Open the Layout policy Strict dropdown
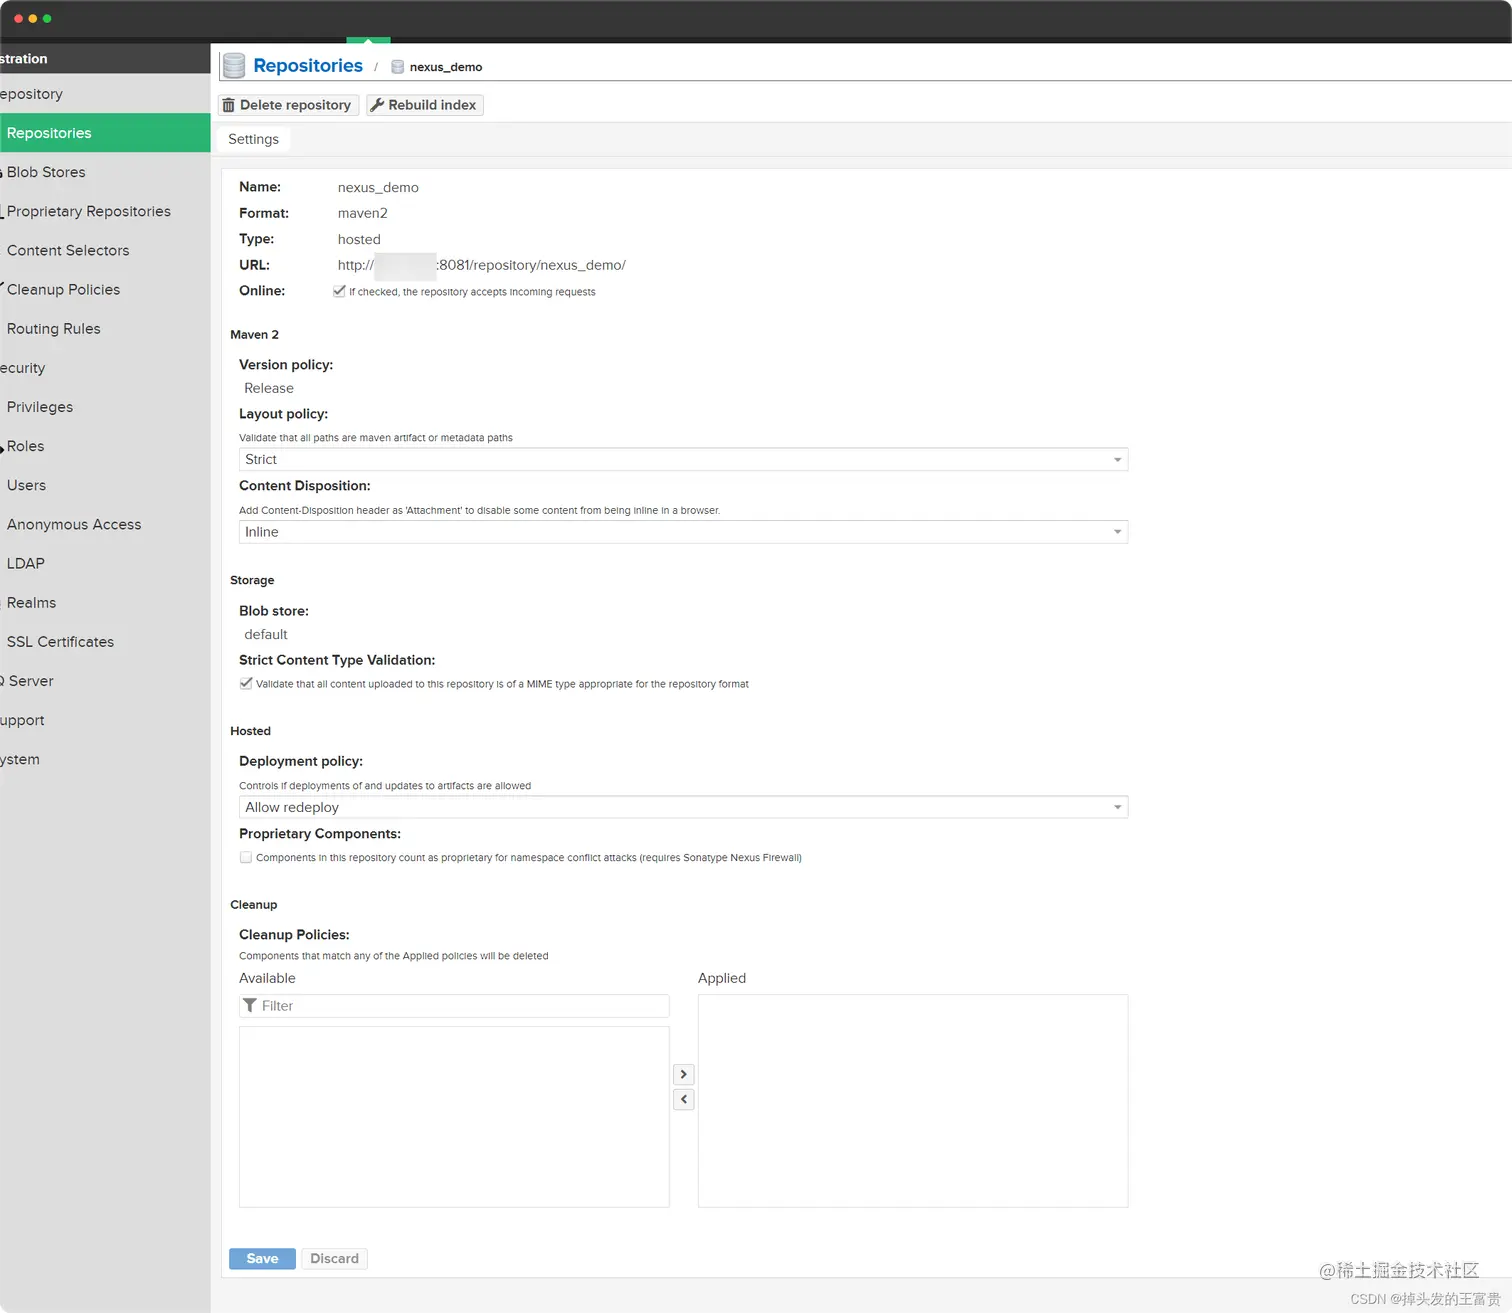This screenshot has width=1512, height=1313. click(x=683, y=459)
